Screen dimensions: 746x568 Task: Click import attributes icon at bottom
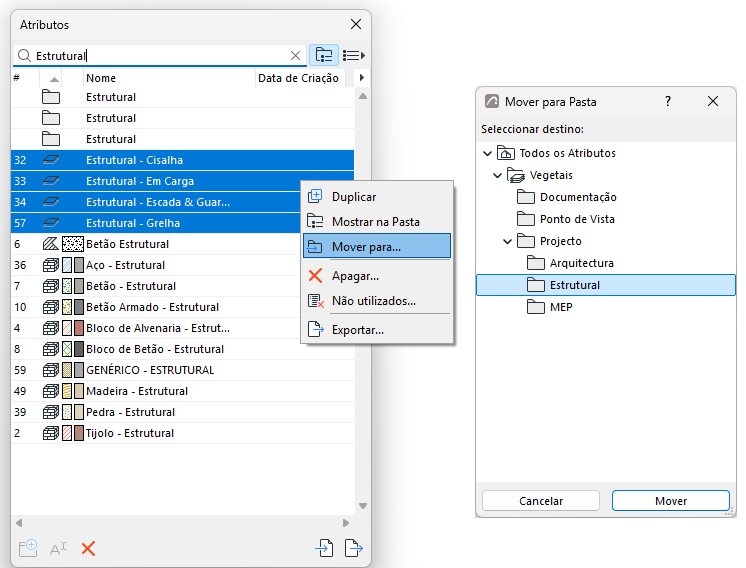[324, 548]
